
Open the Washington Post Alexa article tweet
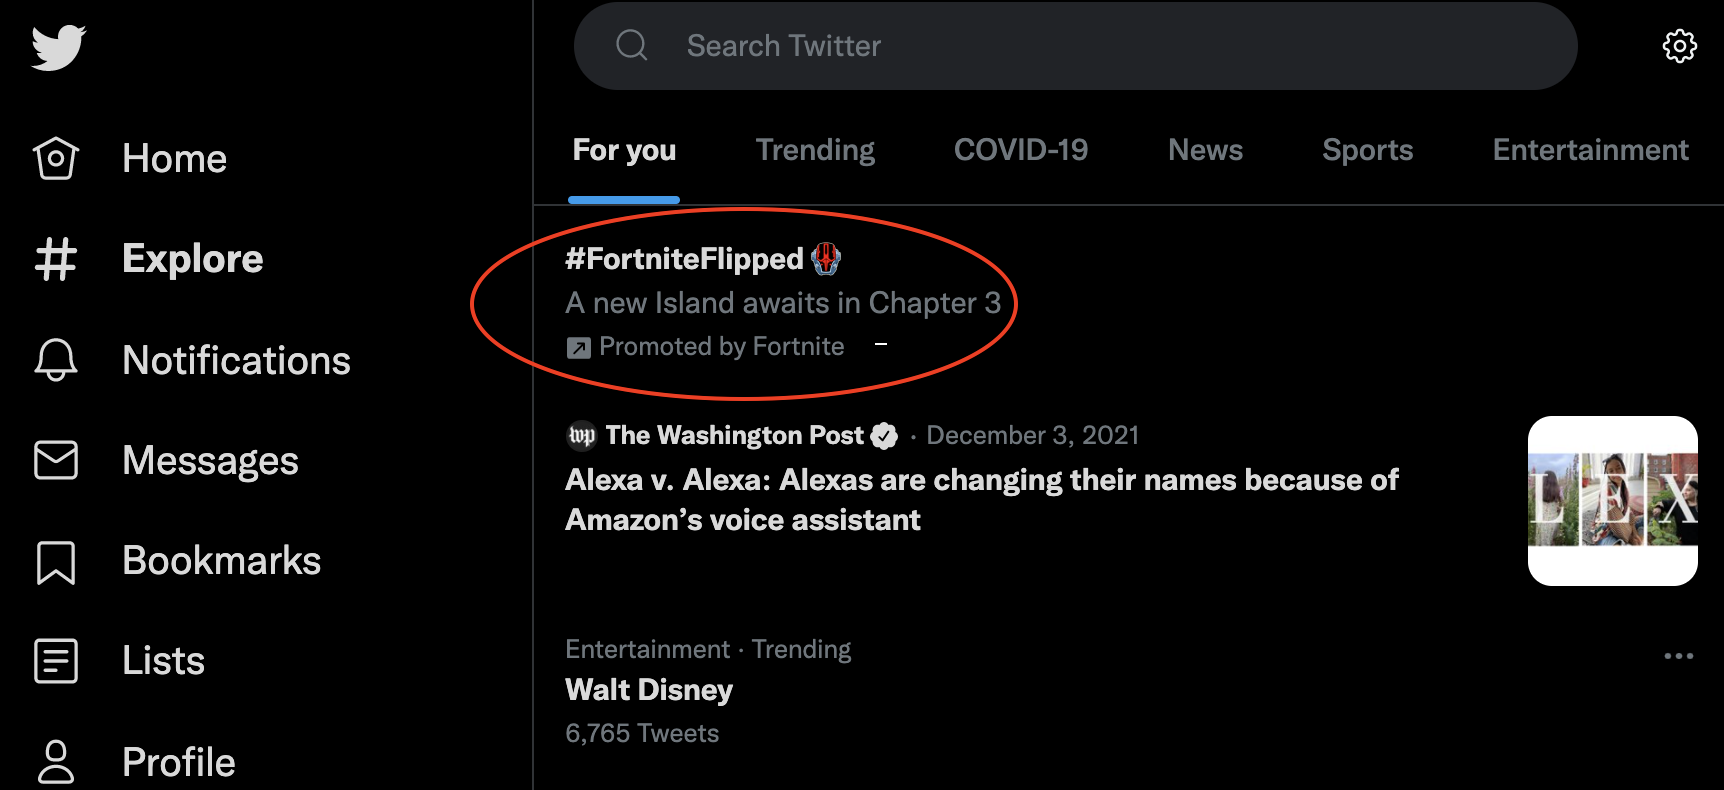tap(980, 500)
